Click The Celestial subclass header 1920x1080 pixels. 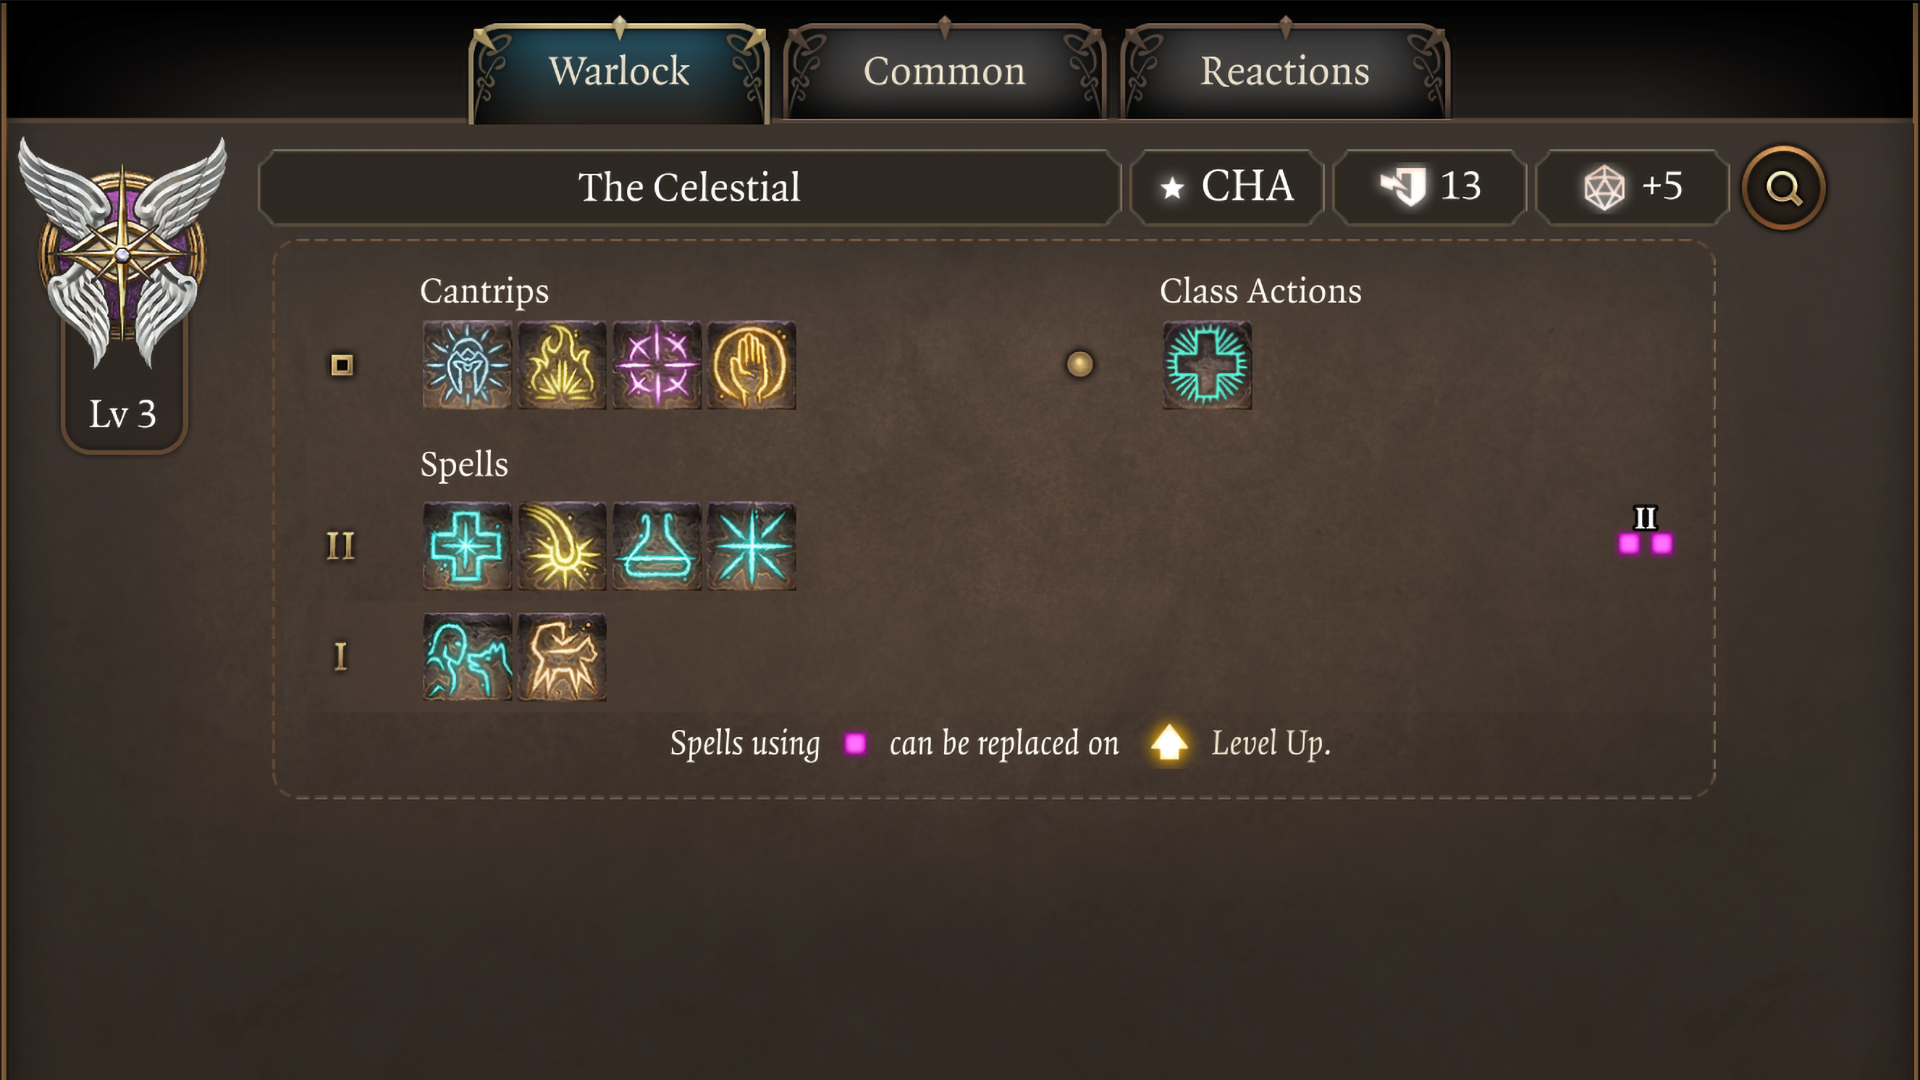[689, 188]
